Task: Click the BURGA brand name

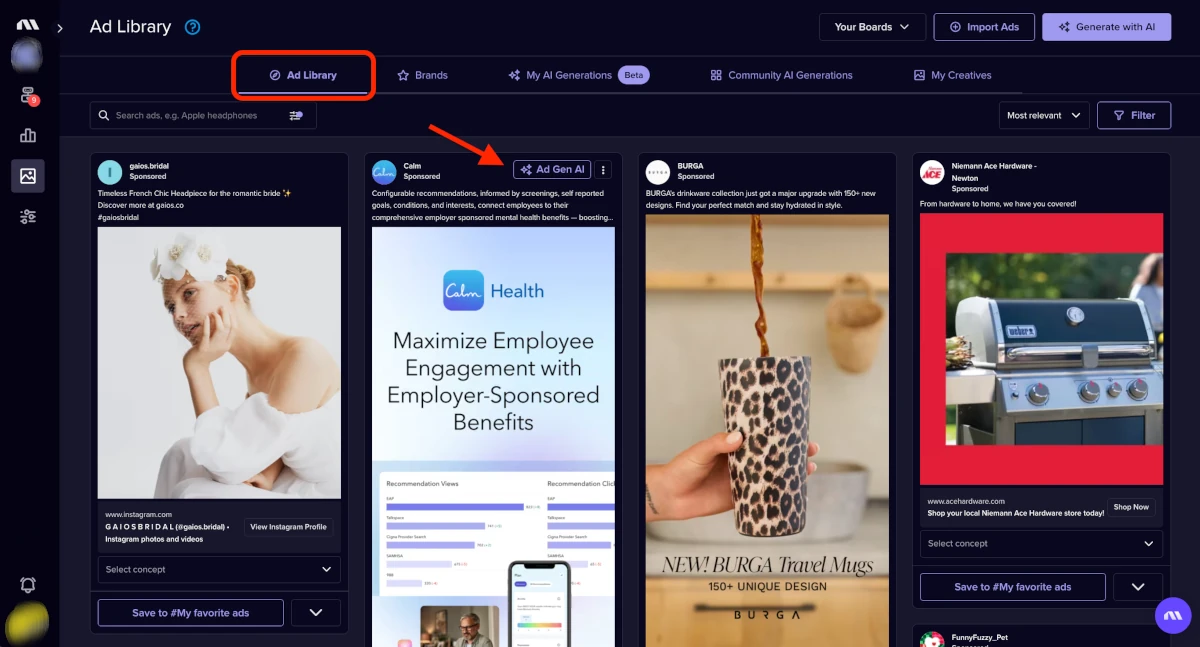Action: (690, 166)
